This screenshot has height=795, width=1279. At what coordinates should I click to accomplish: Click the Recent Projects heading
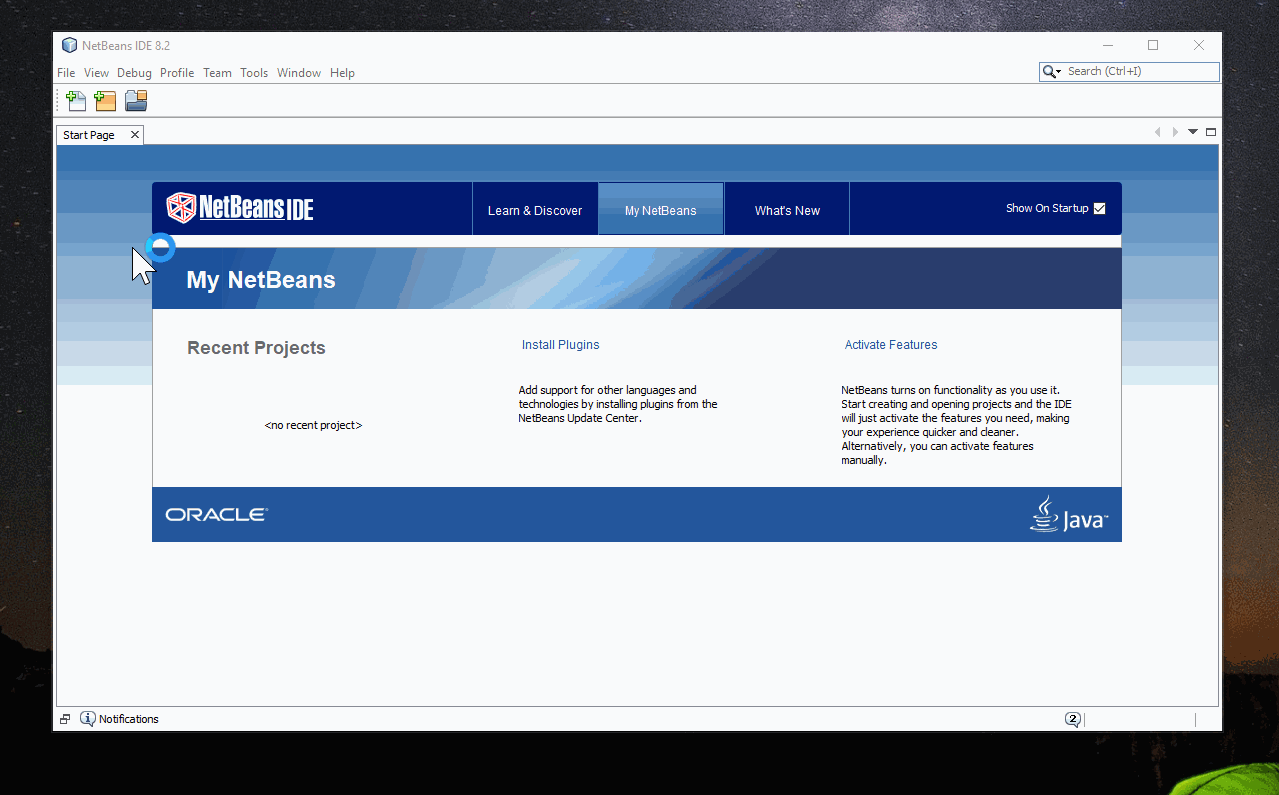click(x=256, y=348)
